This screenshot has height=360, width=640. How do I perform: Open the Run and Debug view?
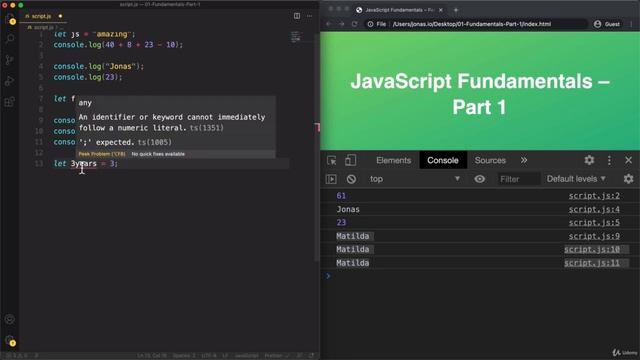tap(10, 81)
